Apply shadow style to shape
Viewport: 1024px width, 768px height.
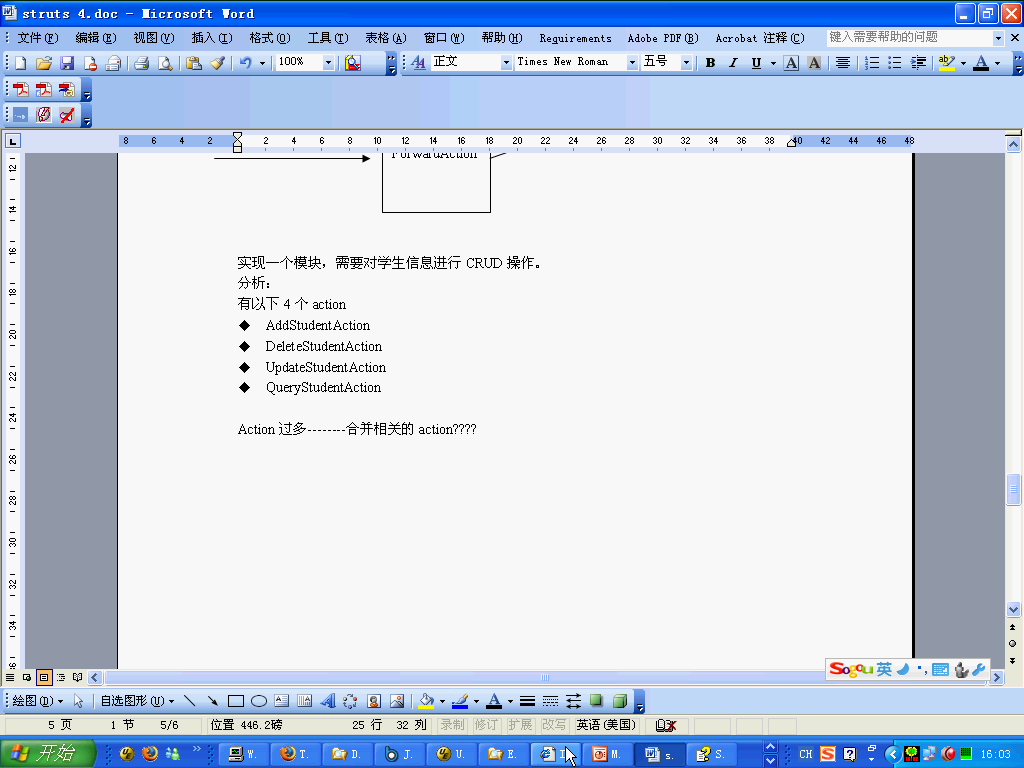coord(596,701)
